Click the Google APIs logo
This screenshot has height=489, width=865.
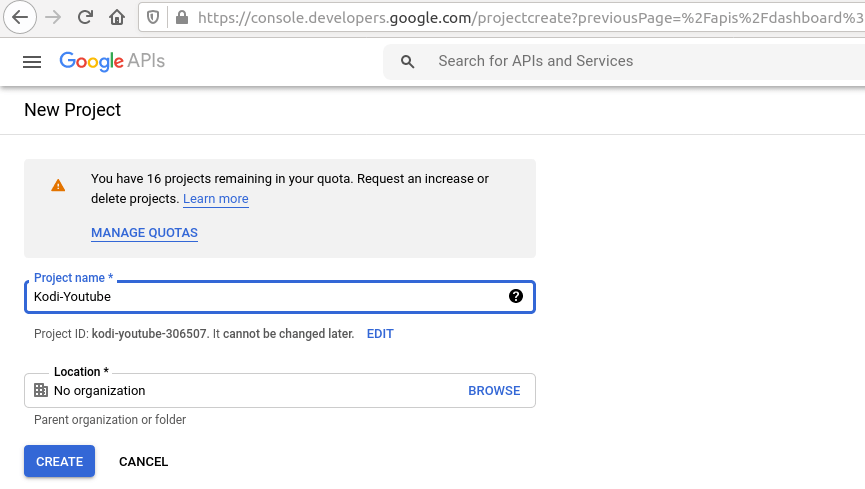[x=112, y=62]
